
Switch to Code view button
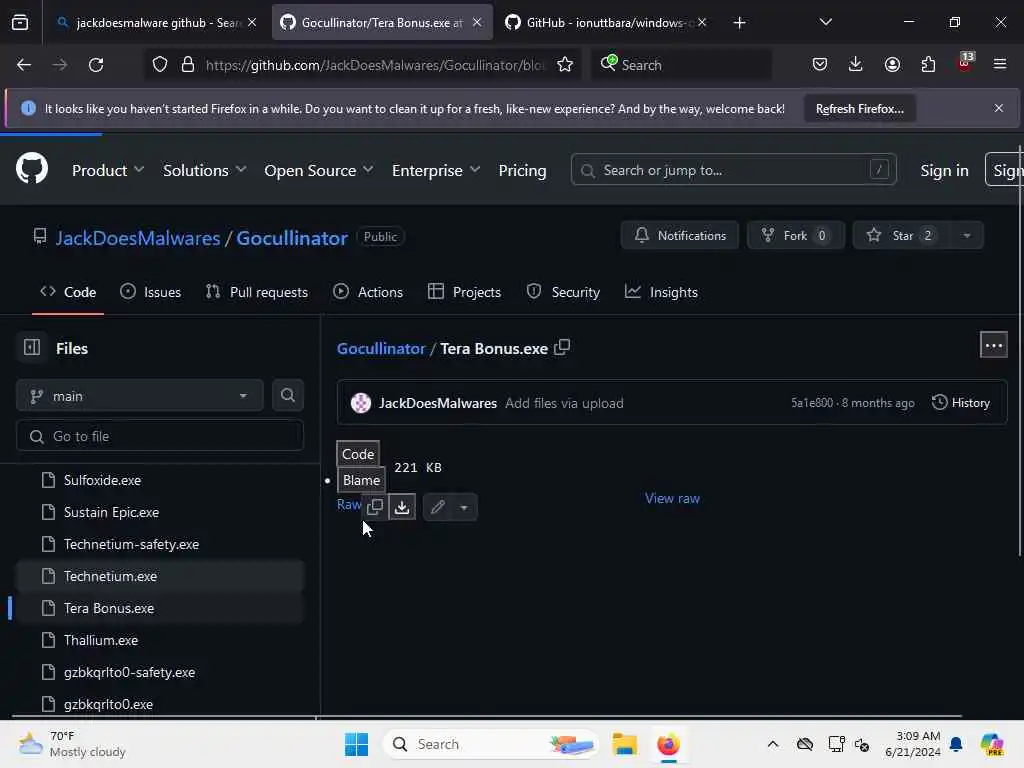point(358,454)
